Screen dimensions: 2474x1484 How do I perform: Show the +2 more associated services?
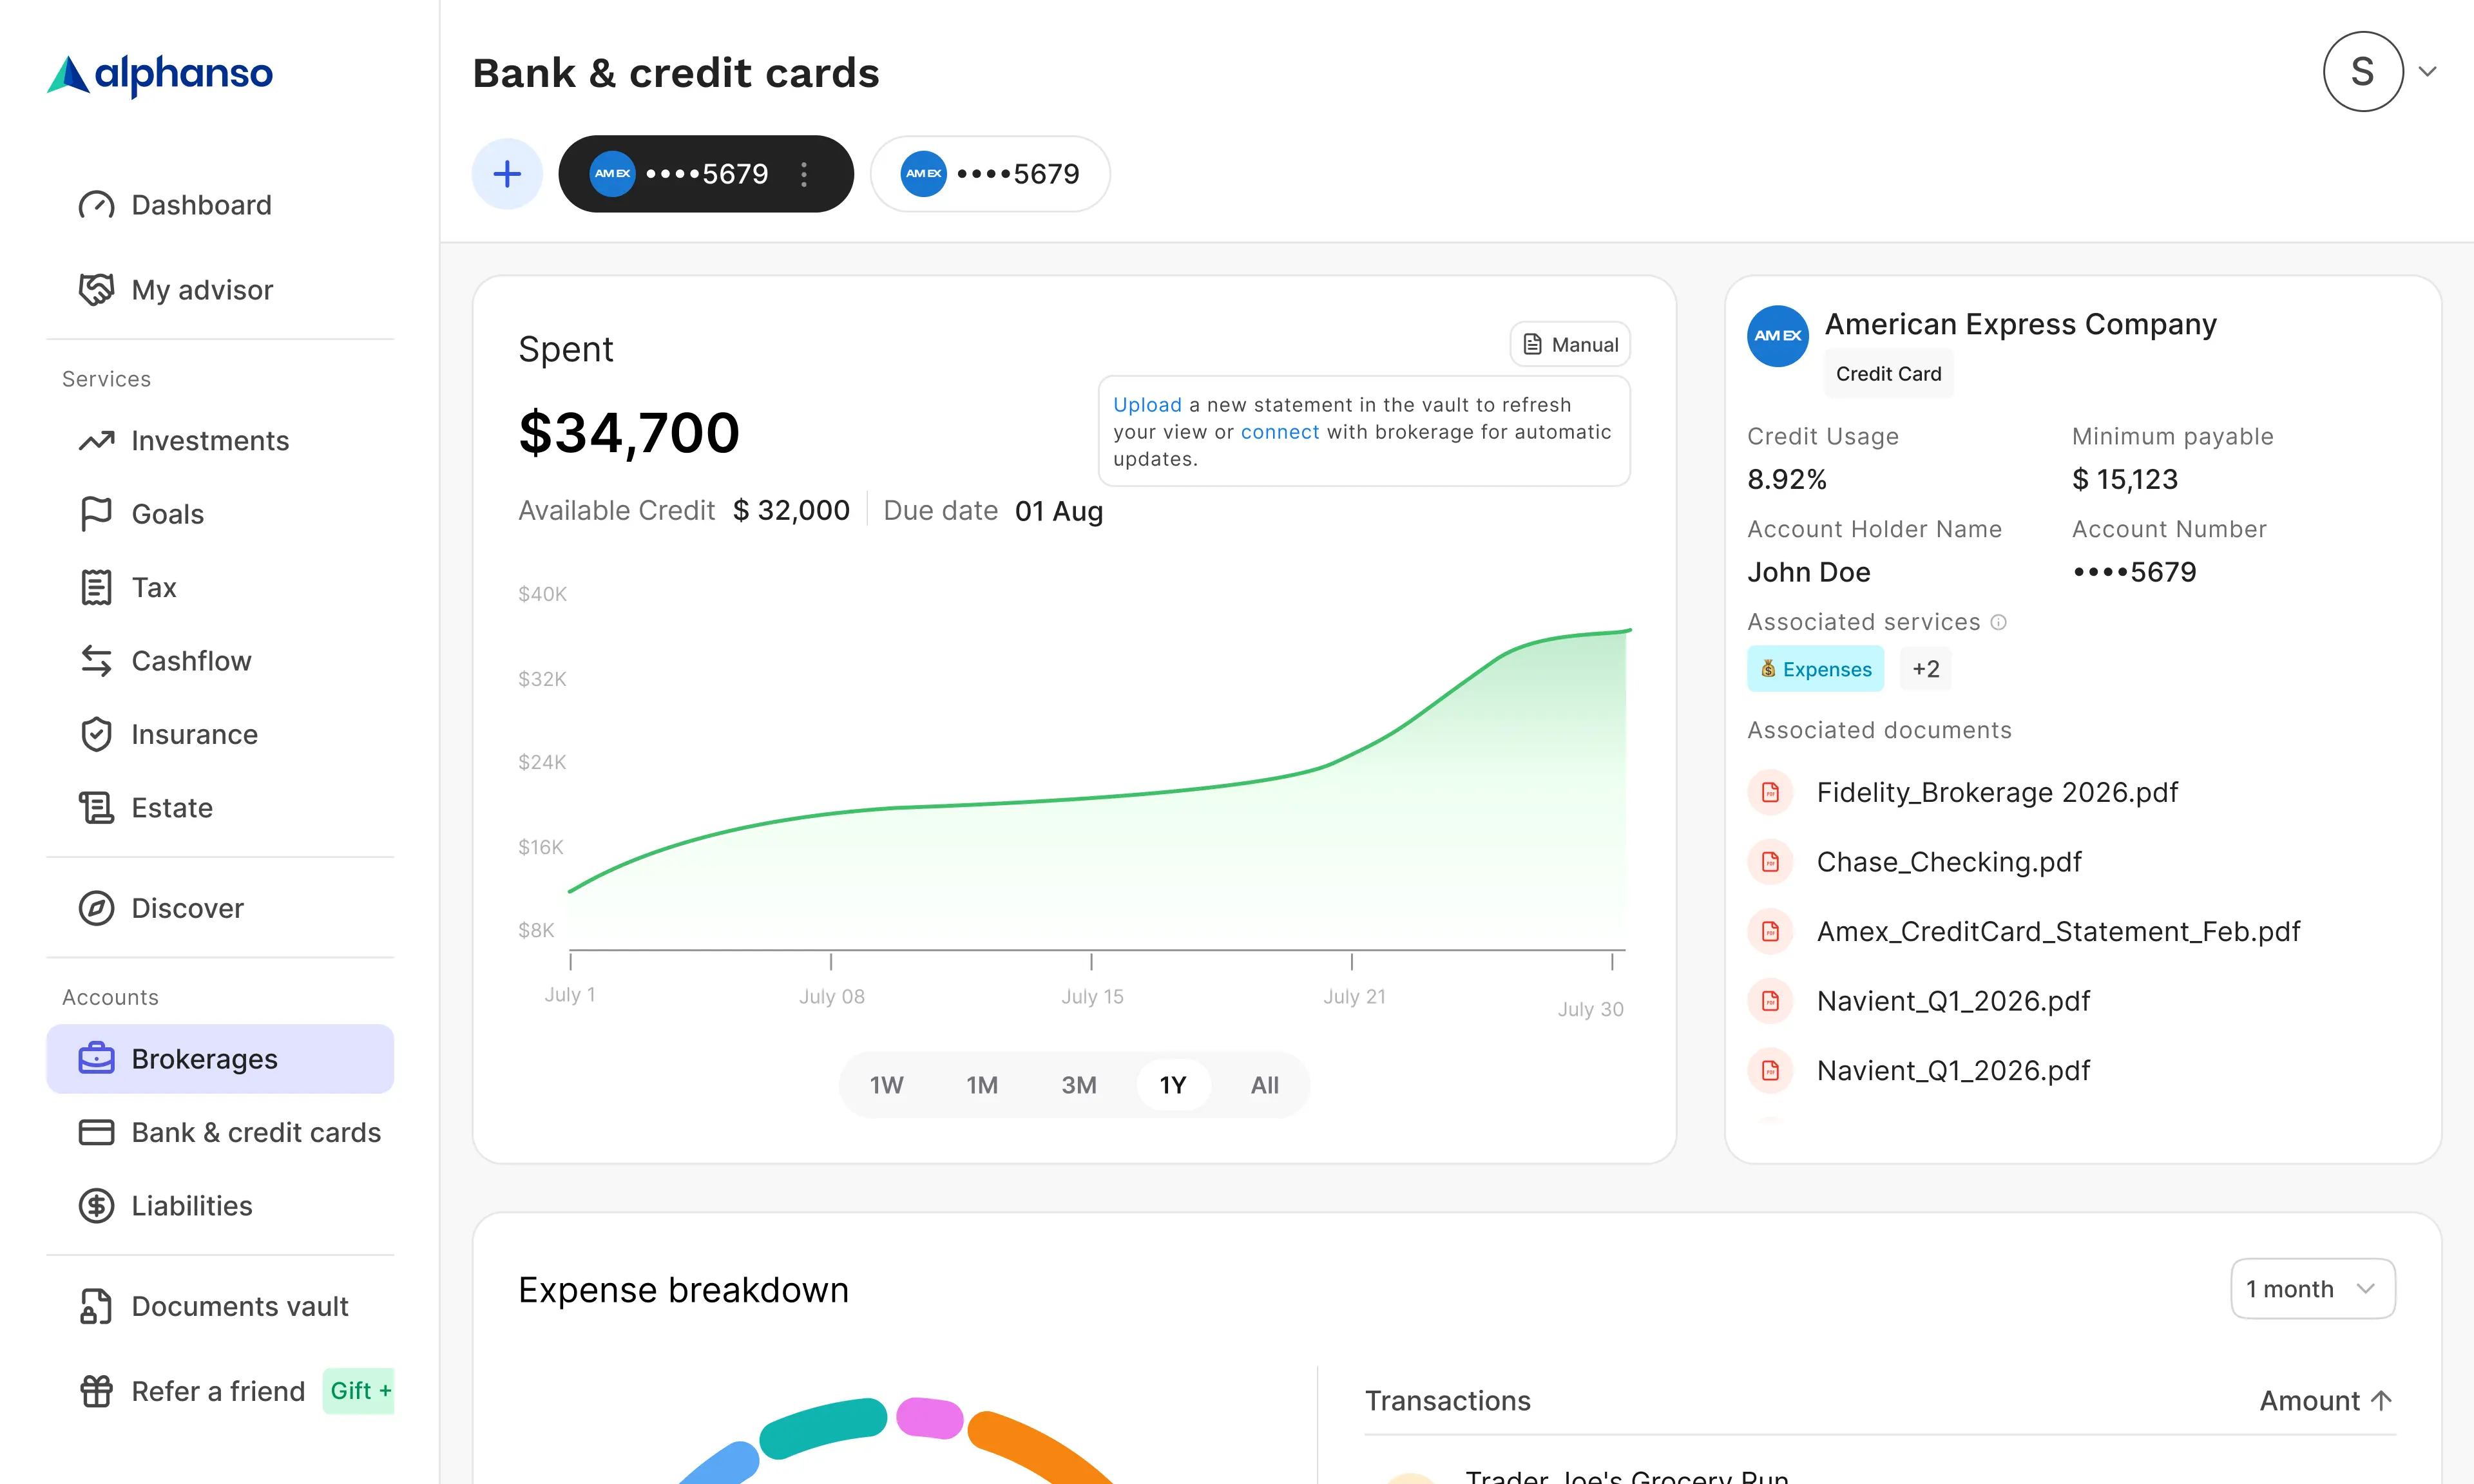pyautogui.click(x=1925, y=669)
